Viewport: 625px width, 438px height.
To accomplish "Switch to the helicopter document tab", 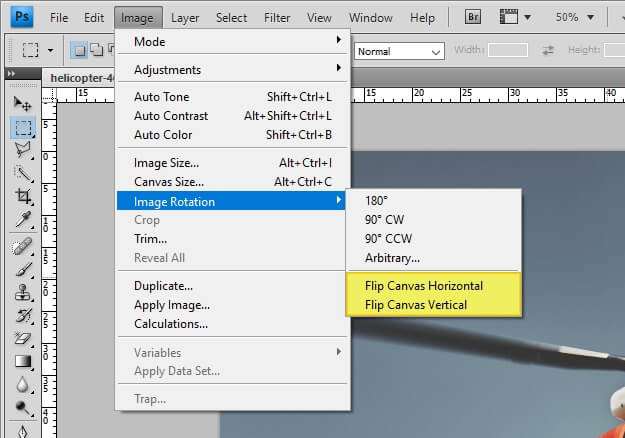I will [80, 78].
